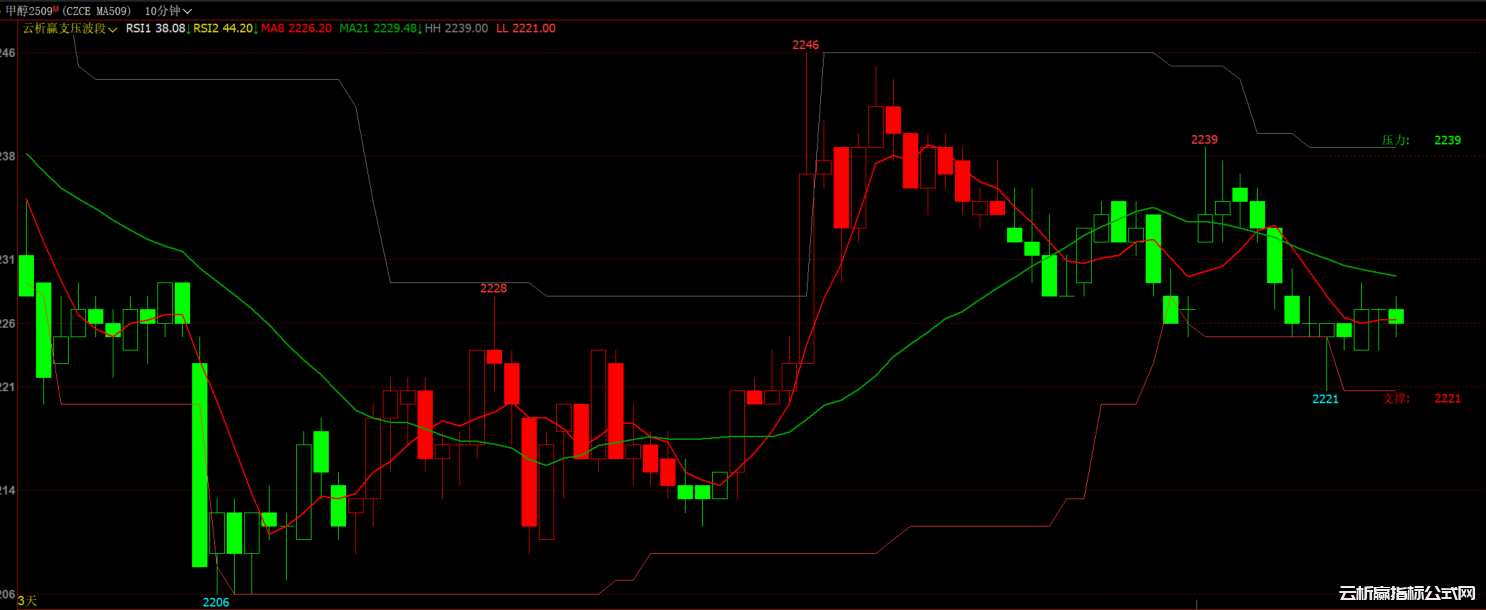
Task: Click the 3天 period label
Action: click(x=27, y=600)
